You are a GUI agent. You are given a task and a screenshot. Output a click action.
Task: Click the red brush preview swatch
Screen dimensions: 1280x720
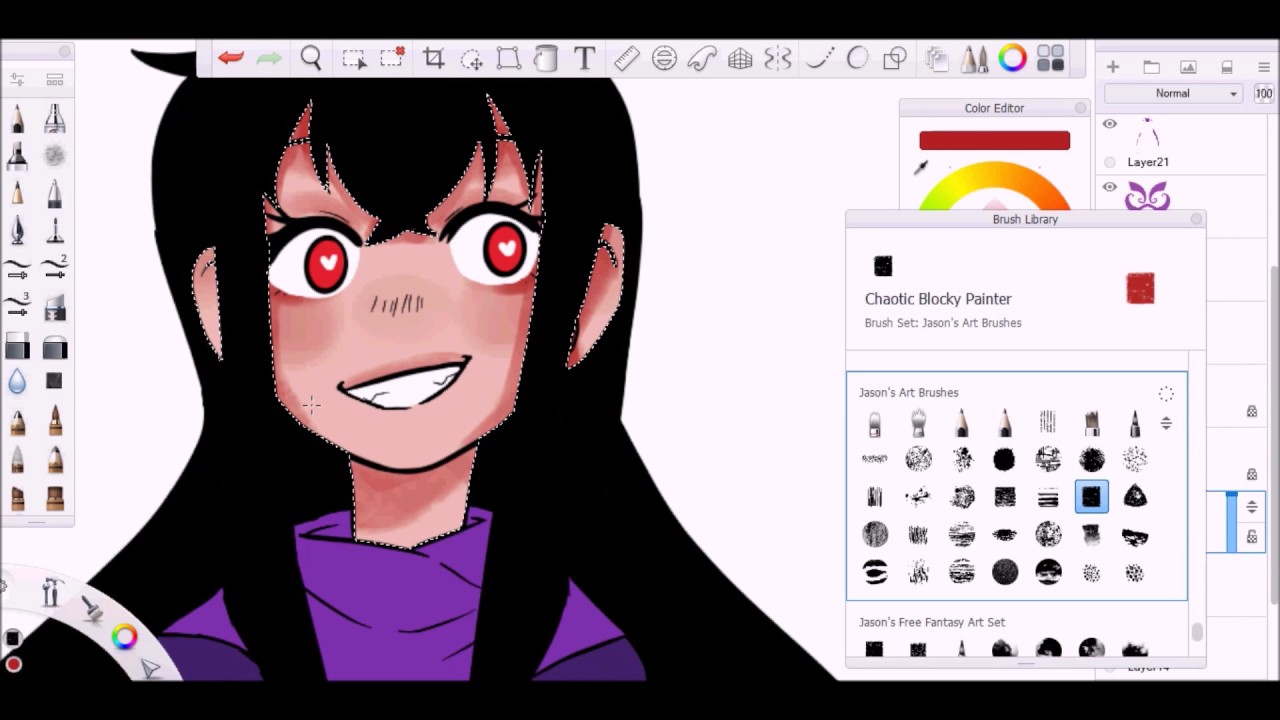coord(1140,289)
